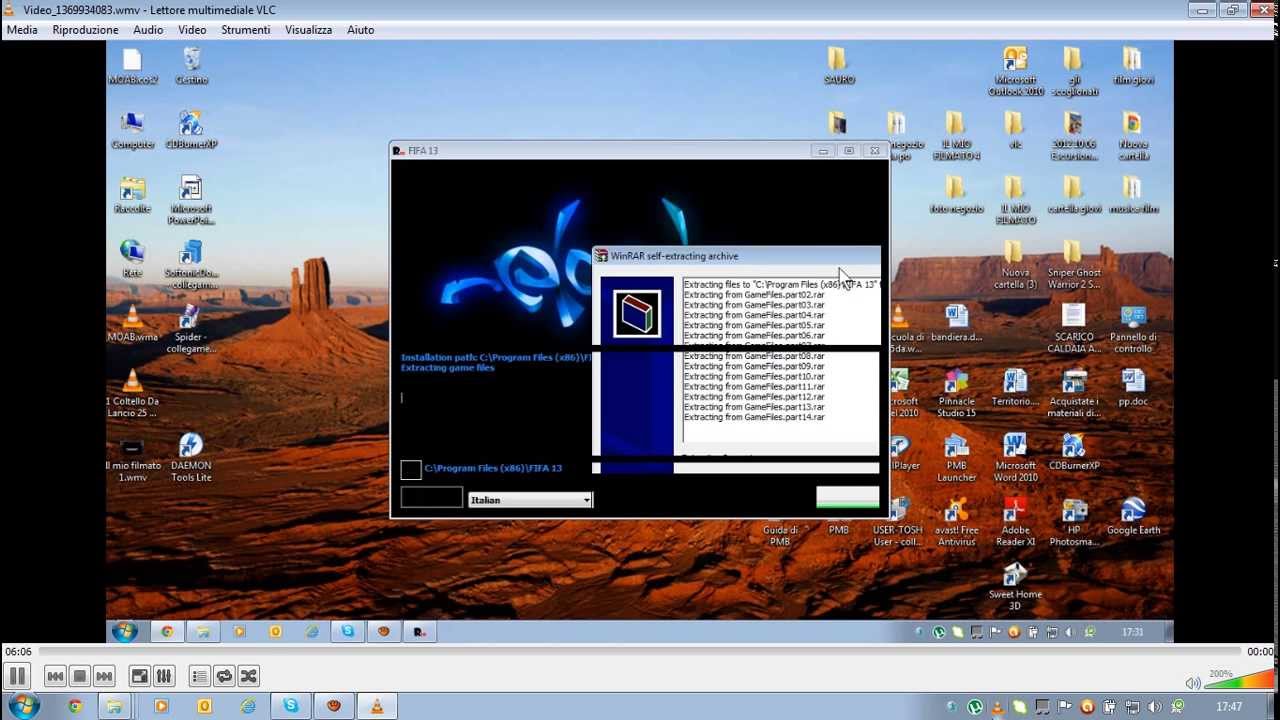
Task: Open the Visualizza menu
Action: pos(308,30)
